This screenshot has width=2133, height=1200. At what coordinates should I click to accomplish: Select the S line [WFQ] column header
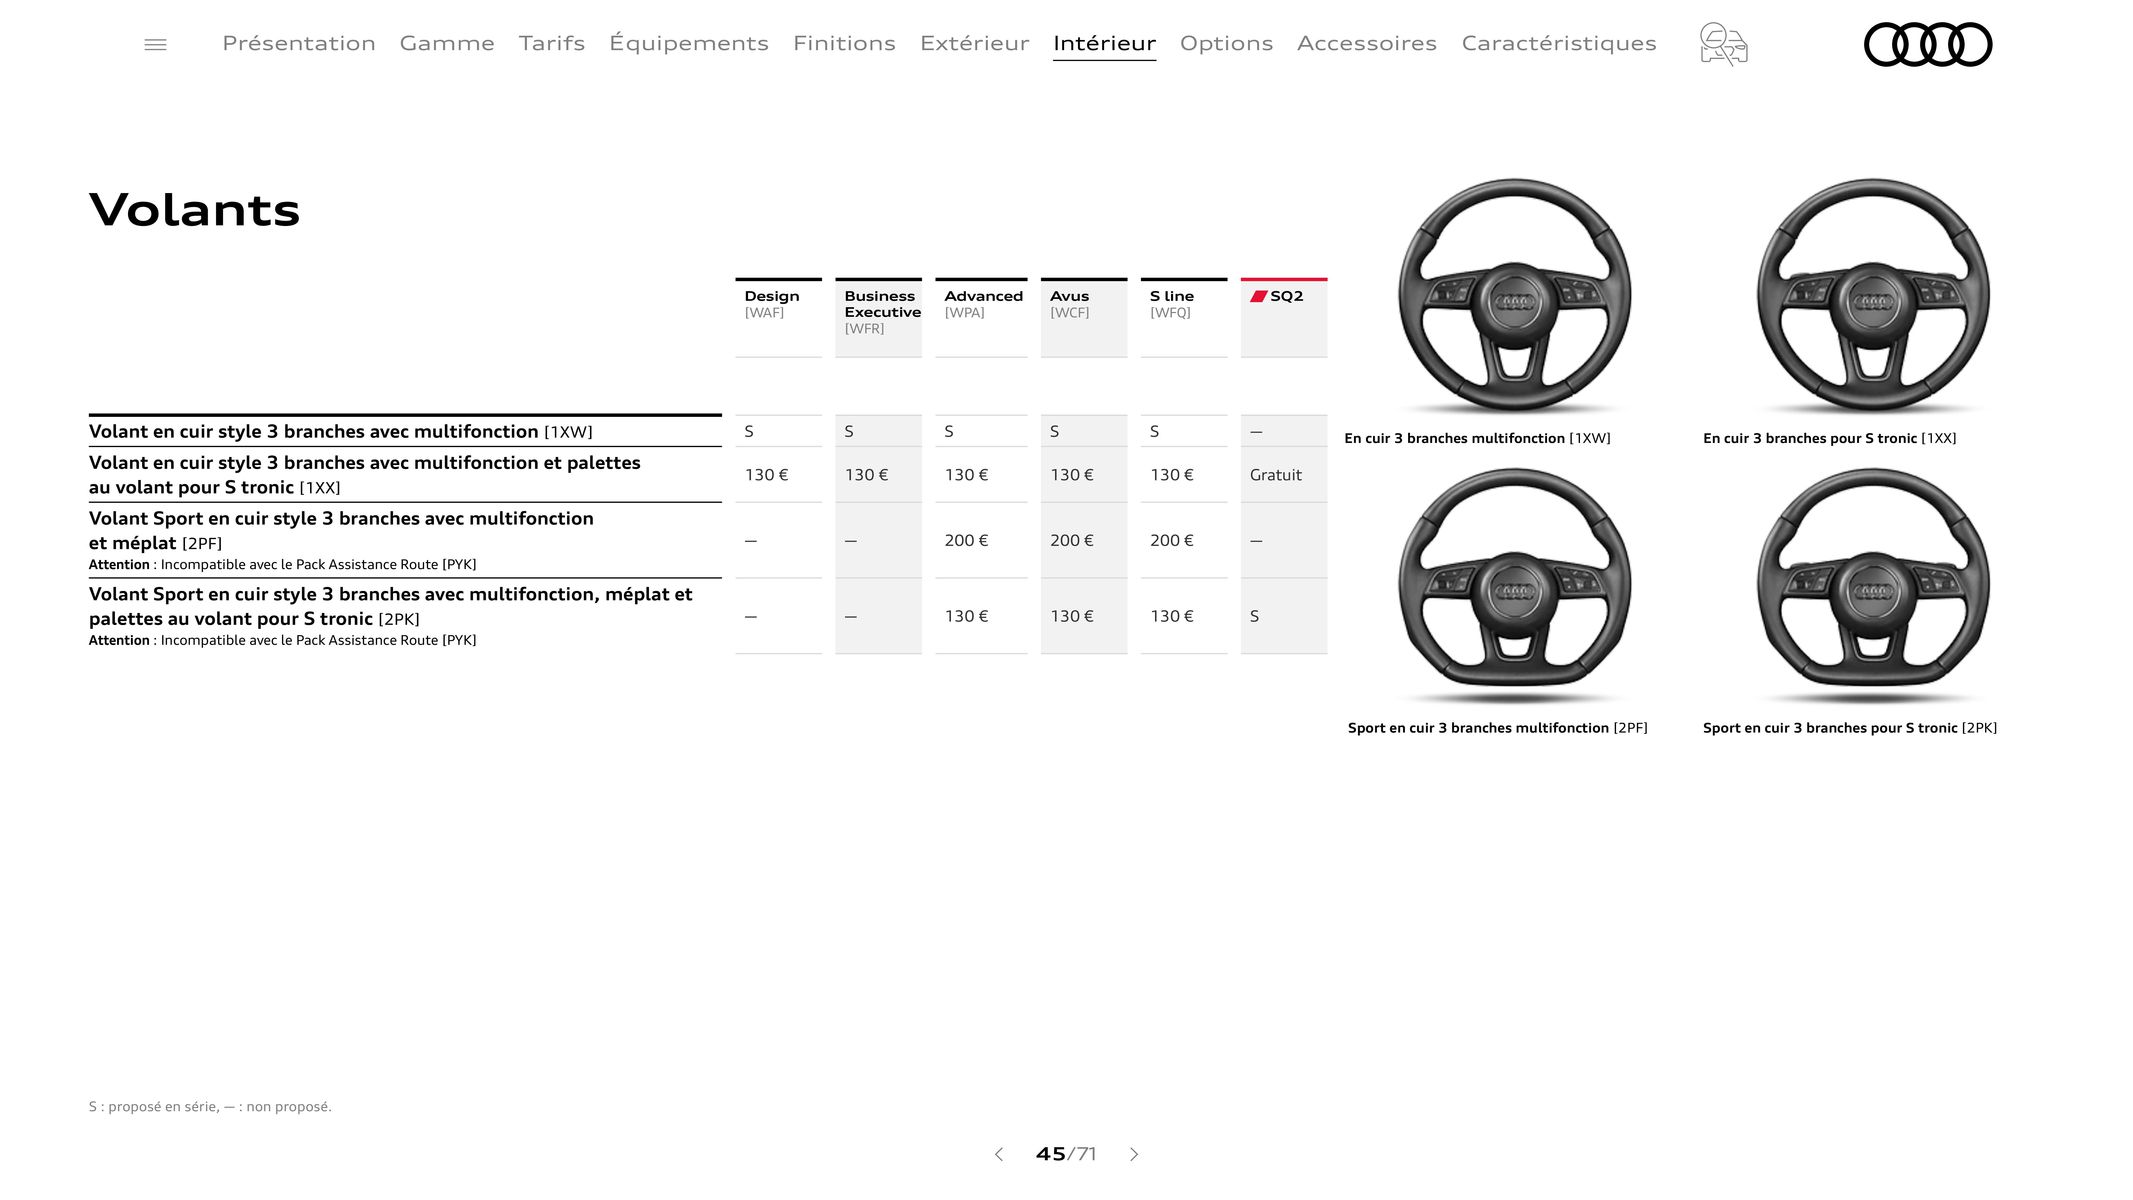[1184, 317]
